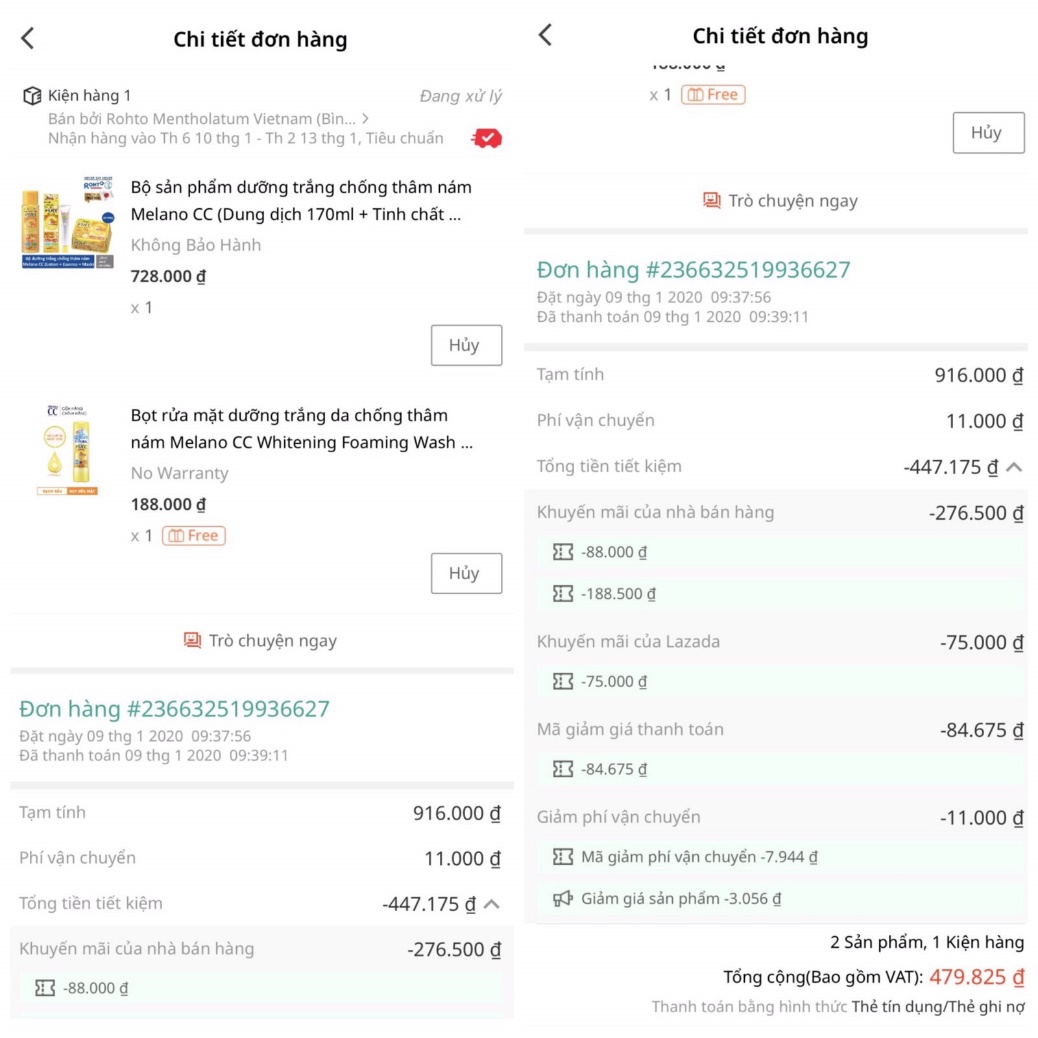Tap the voucher icon next to -188.500 đ
The height and width of the screenshot is (1038, 1038).
tap(563, 593)
